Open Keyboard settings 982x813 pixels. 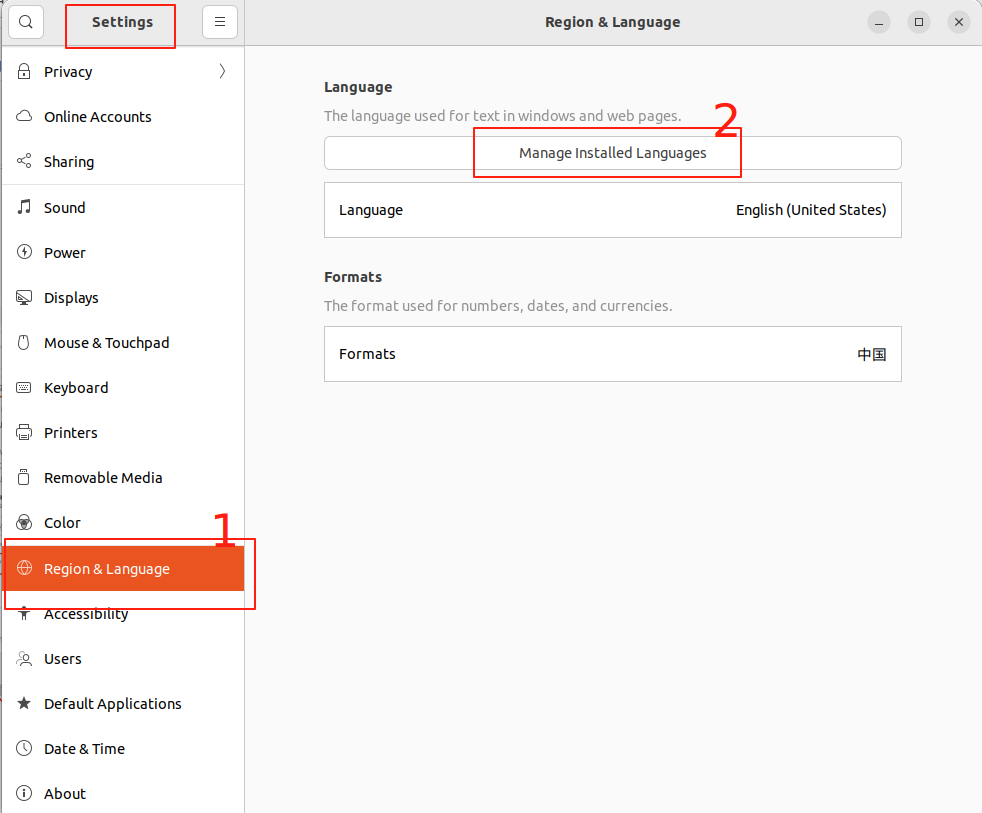(123, 388)
